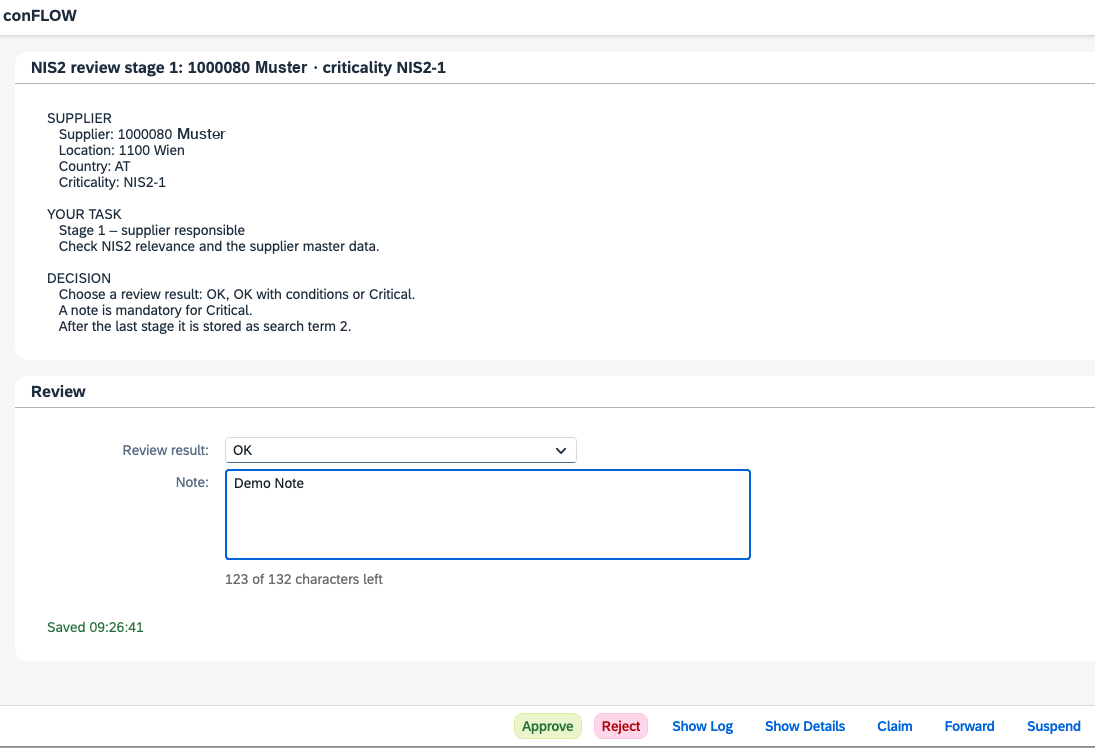Viewport: 1095px width, 748px height.
Task: Click Show Details
Action: tap(804, 726)
